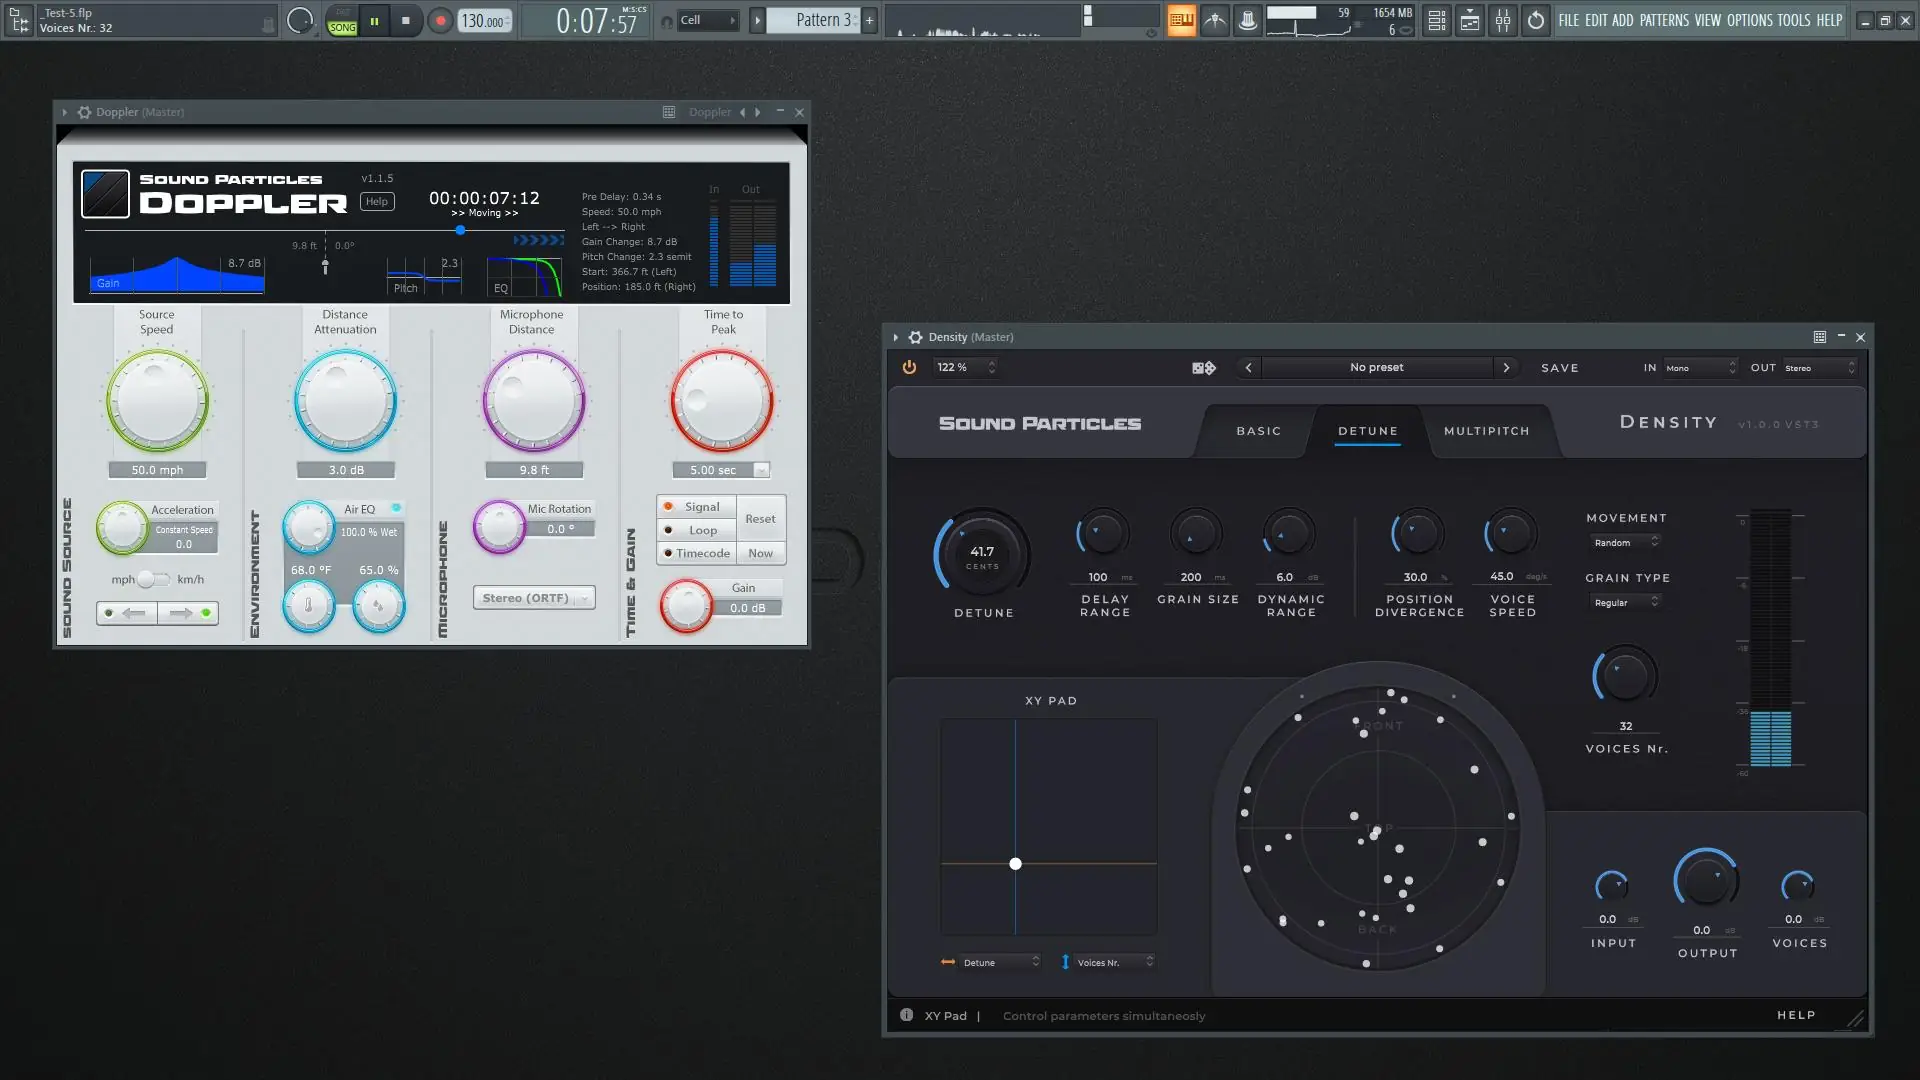Click the Doppler Help button
Image resolution: width=1920 pixels, height=1080 pixels.
pyautogui.click(x=377, y=201)
